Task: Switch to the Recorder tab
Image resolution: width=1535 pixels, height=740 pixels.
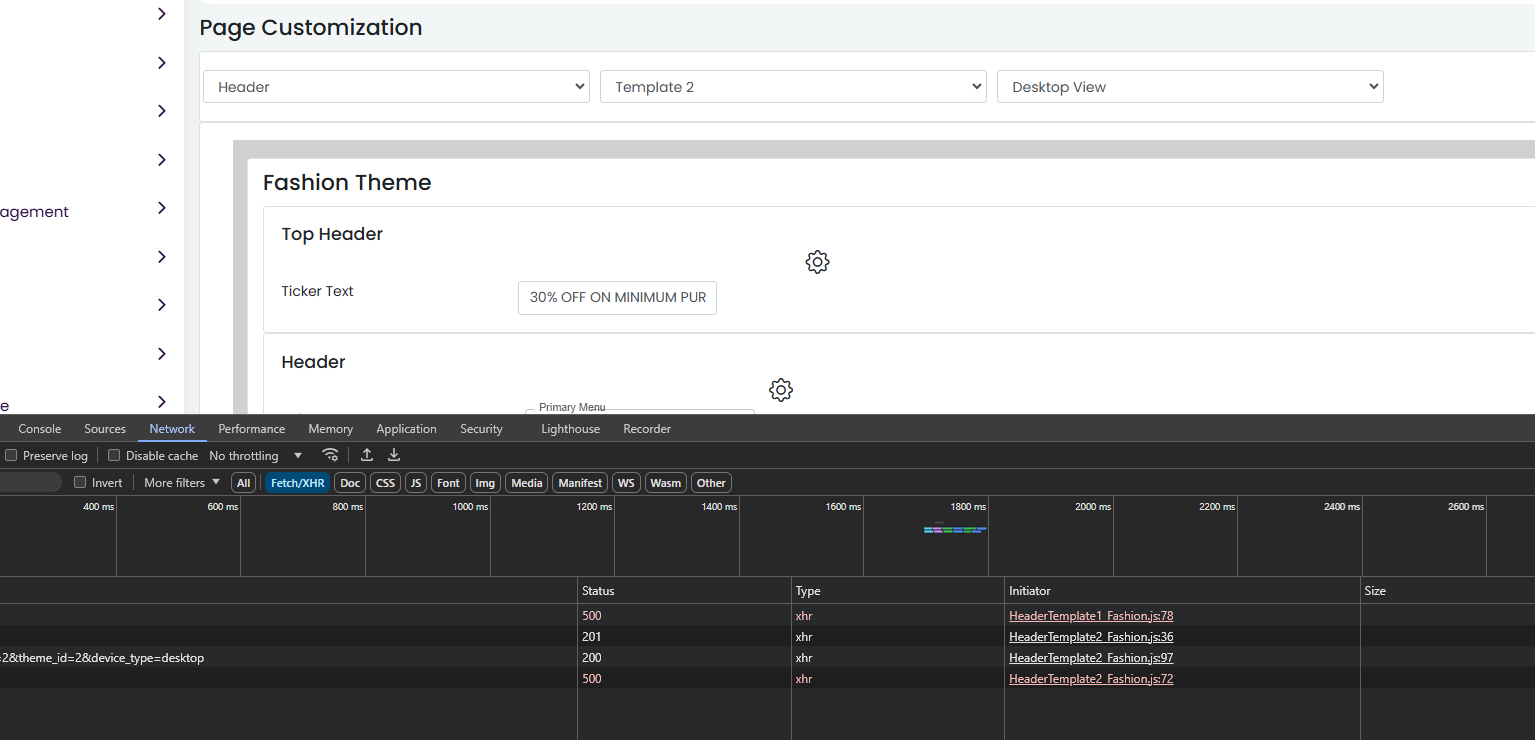Action: (647, 429)
